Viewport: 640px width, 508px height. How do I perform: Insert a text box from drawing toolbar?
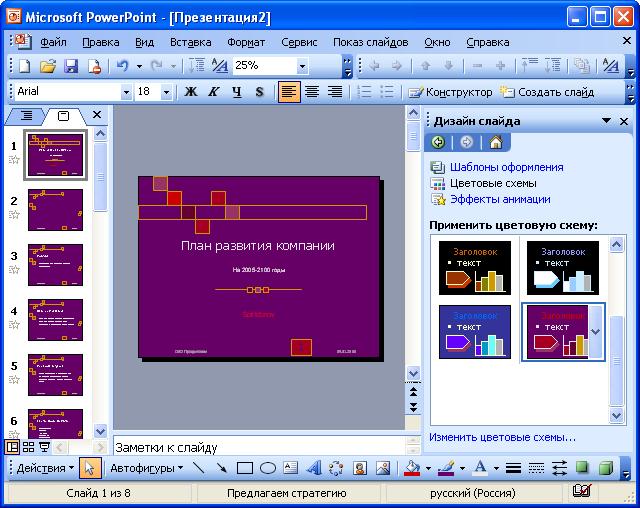click(290, 468)
